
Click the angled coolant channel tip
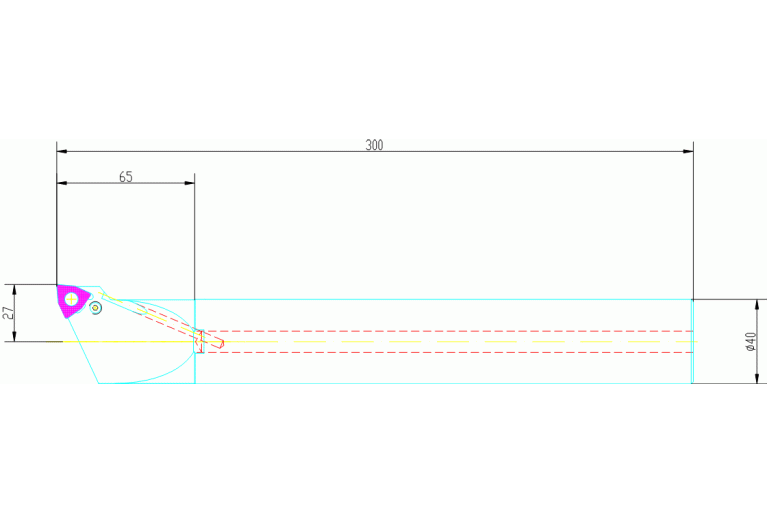pos(220,344)
